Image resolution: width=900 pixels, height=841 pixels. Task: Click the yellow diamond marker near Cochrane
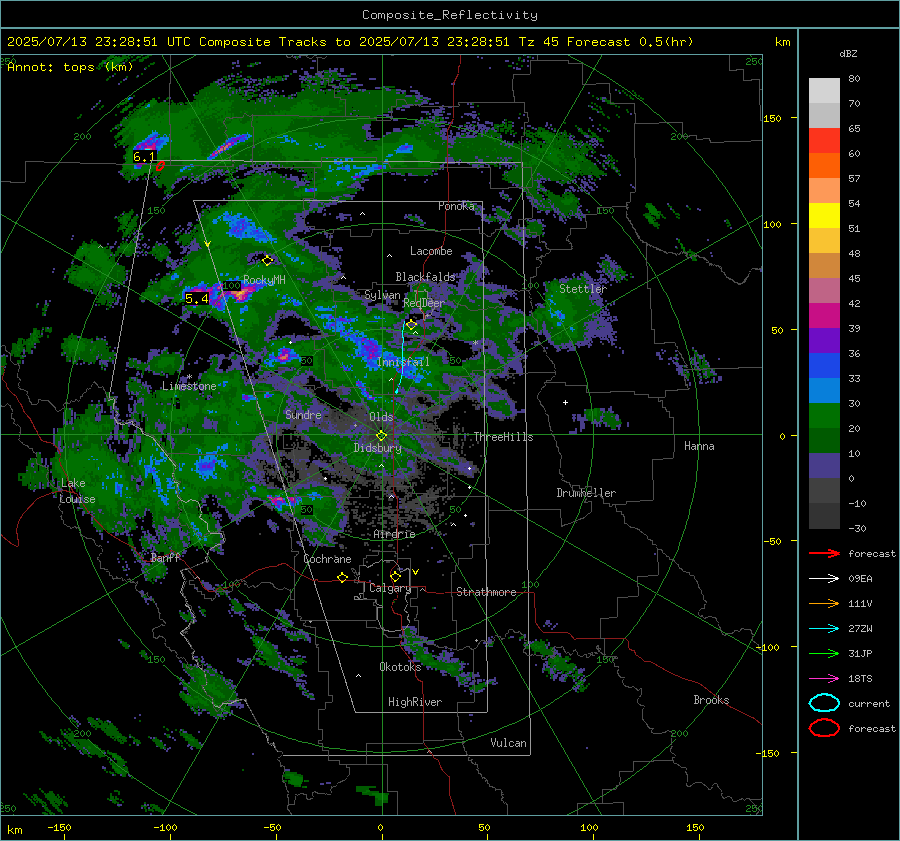[342, 577]
